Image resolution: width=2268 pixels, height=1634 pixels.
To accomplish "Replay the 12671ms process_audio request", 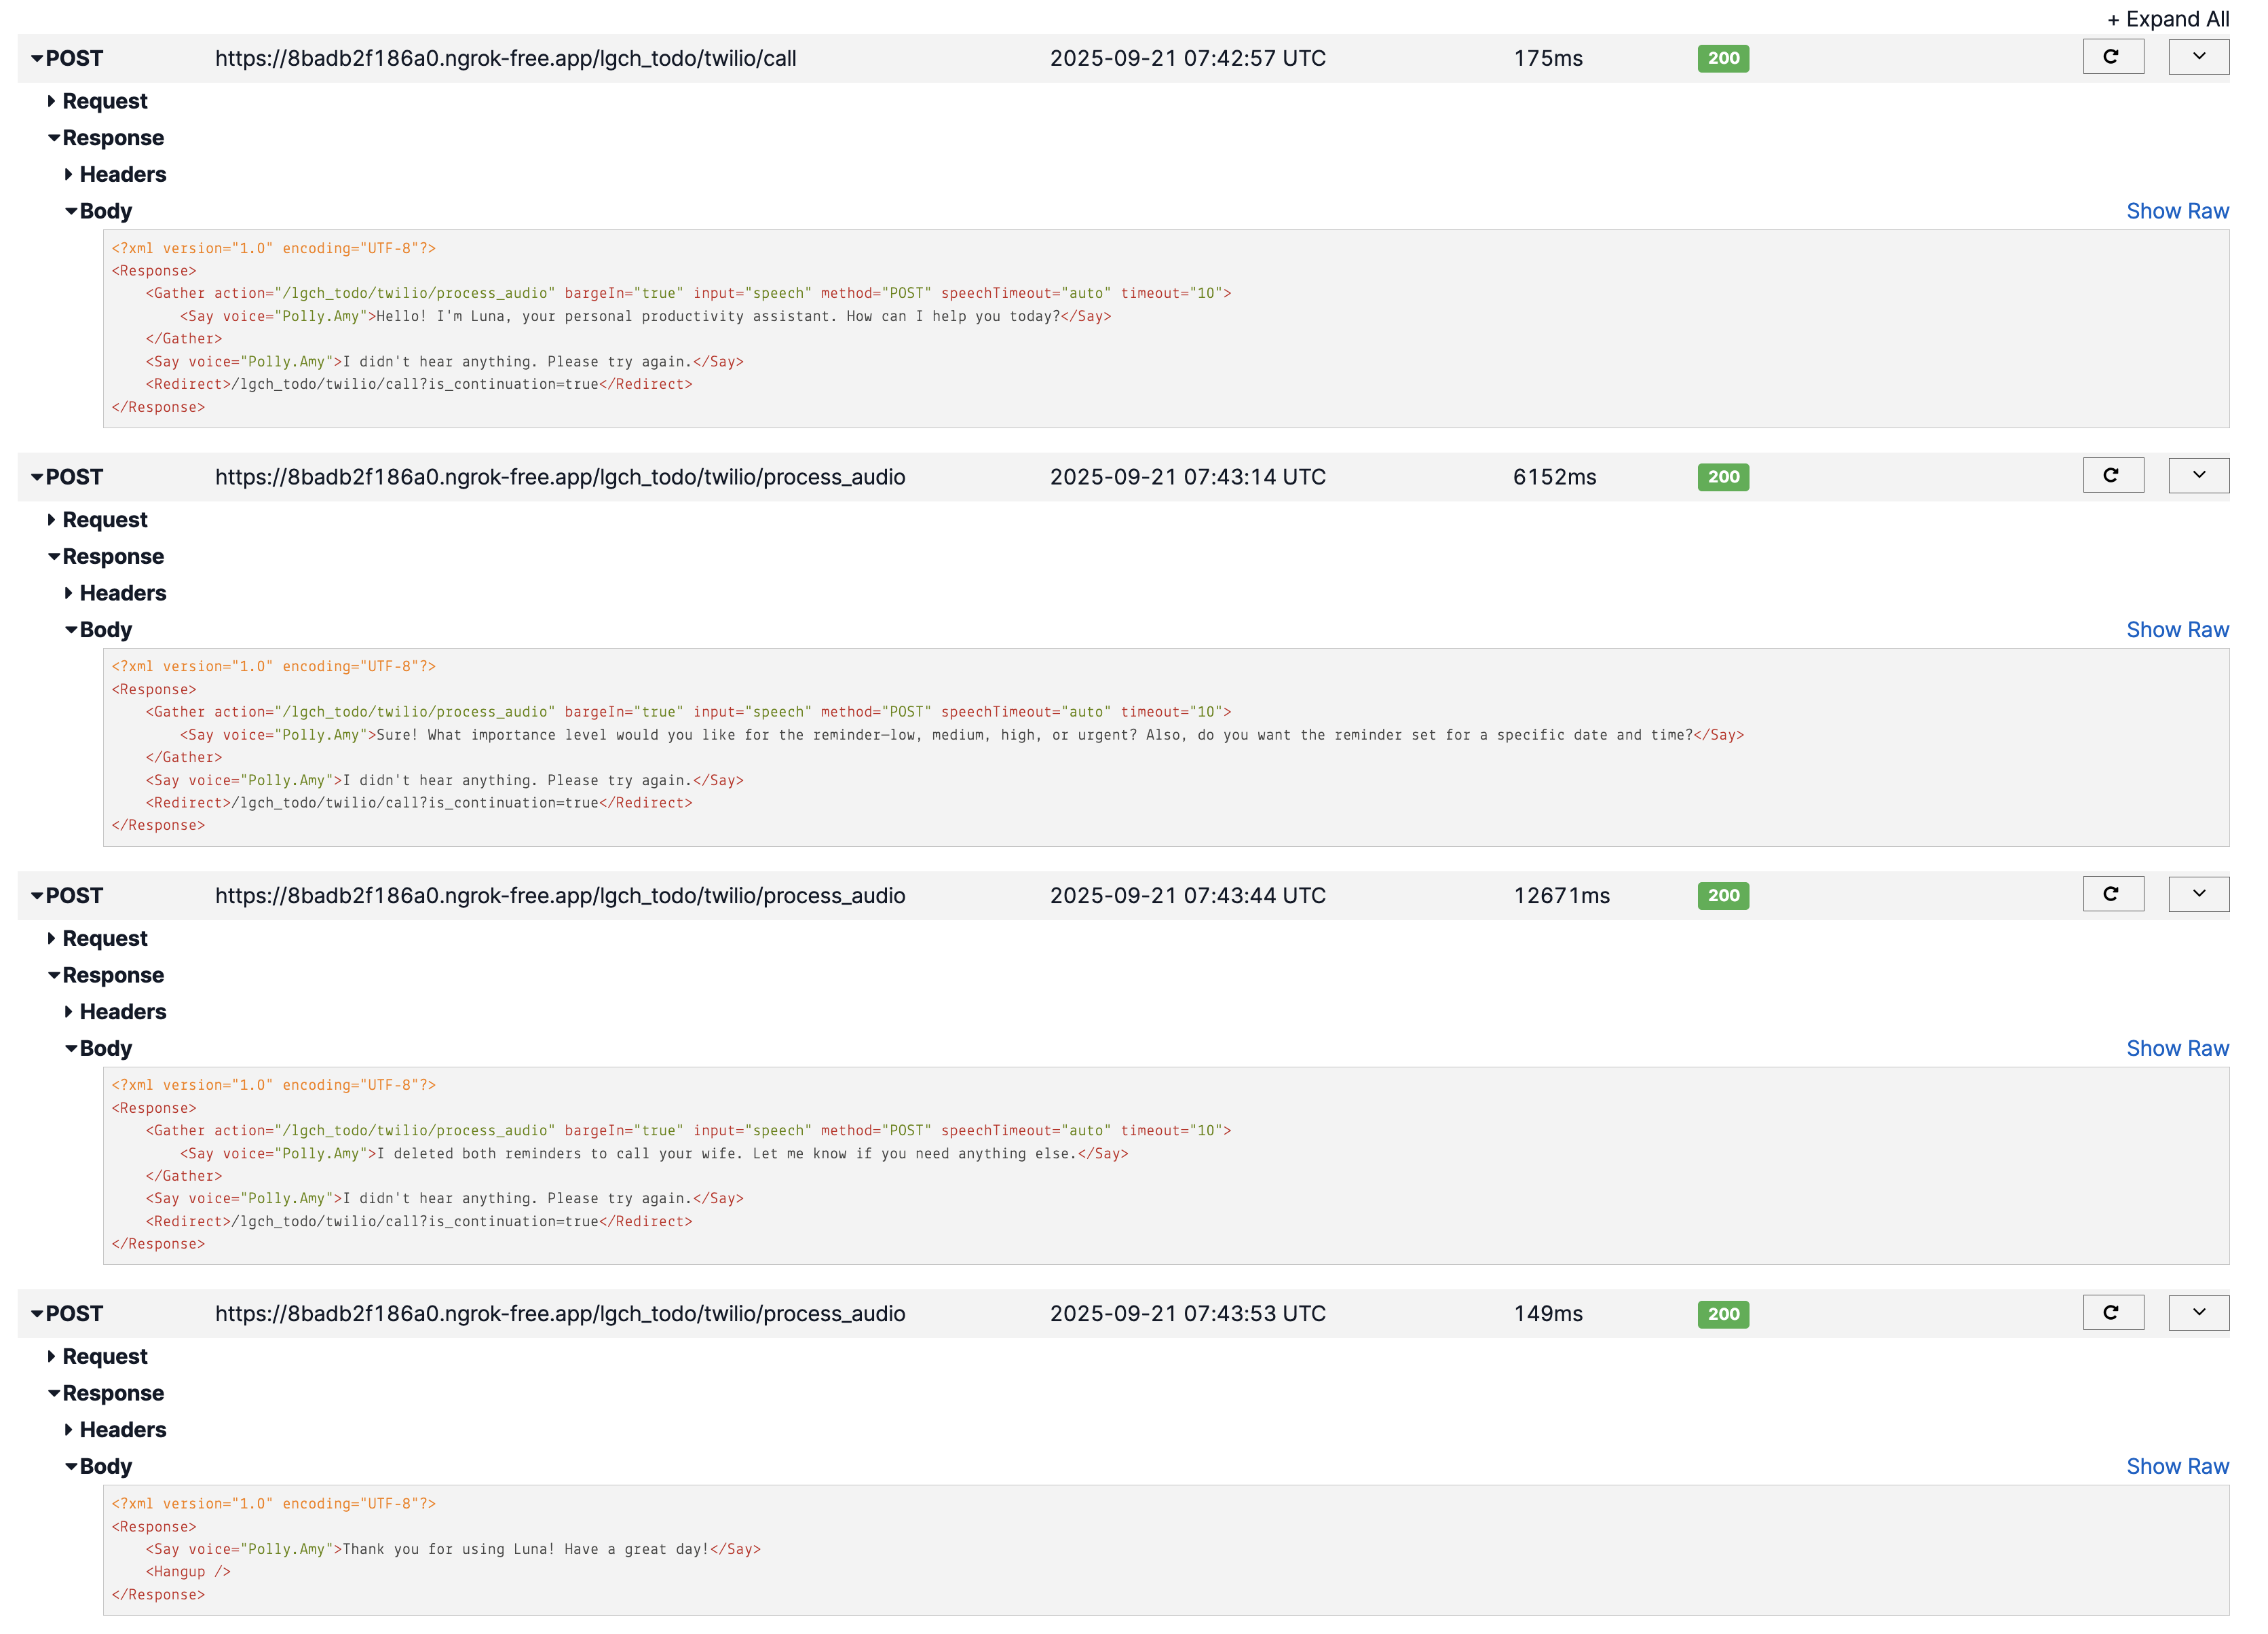I will (x=2113, y=893).
